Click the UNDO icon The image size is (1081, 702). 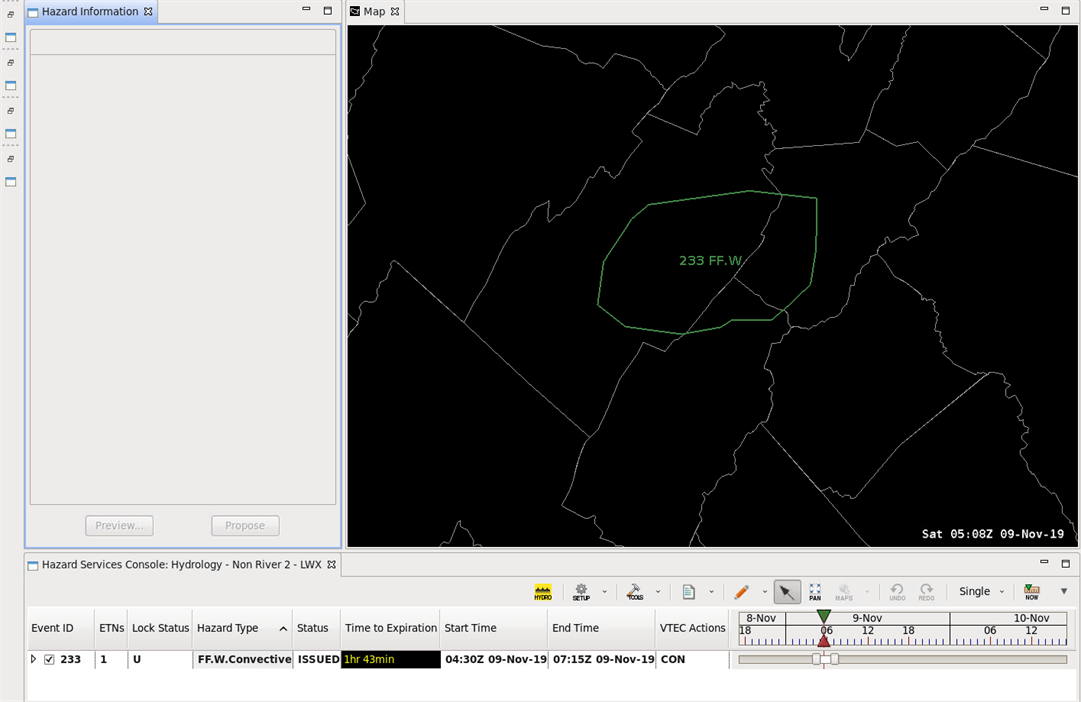pyautogui.click(x=897, y=592)
